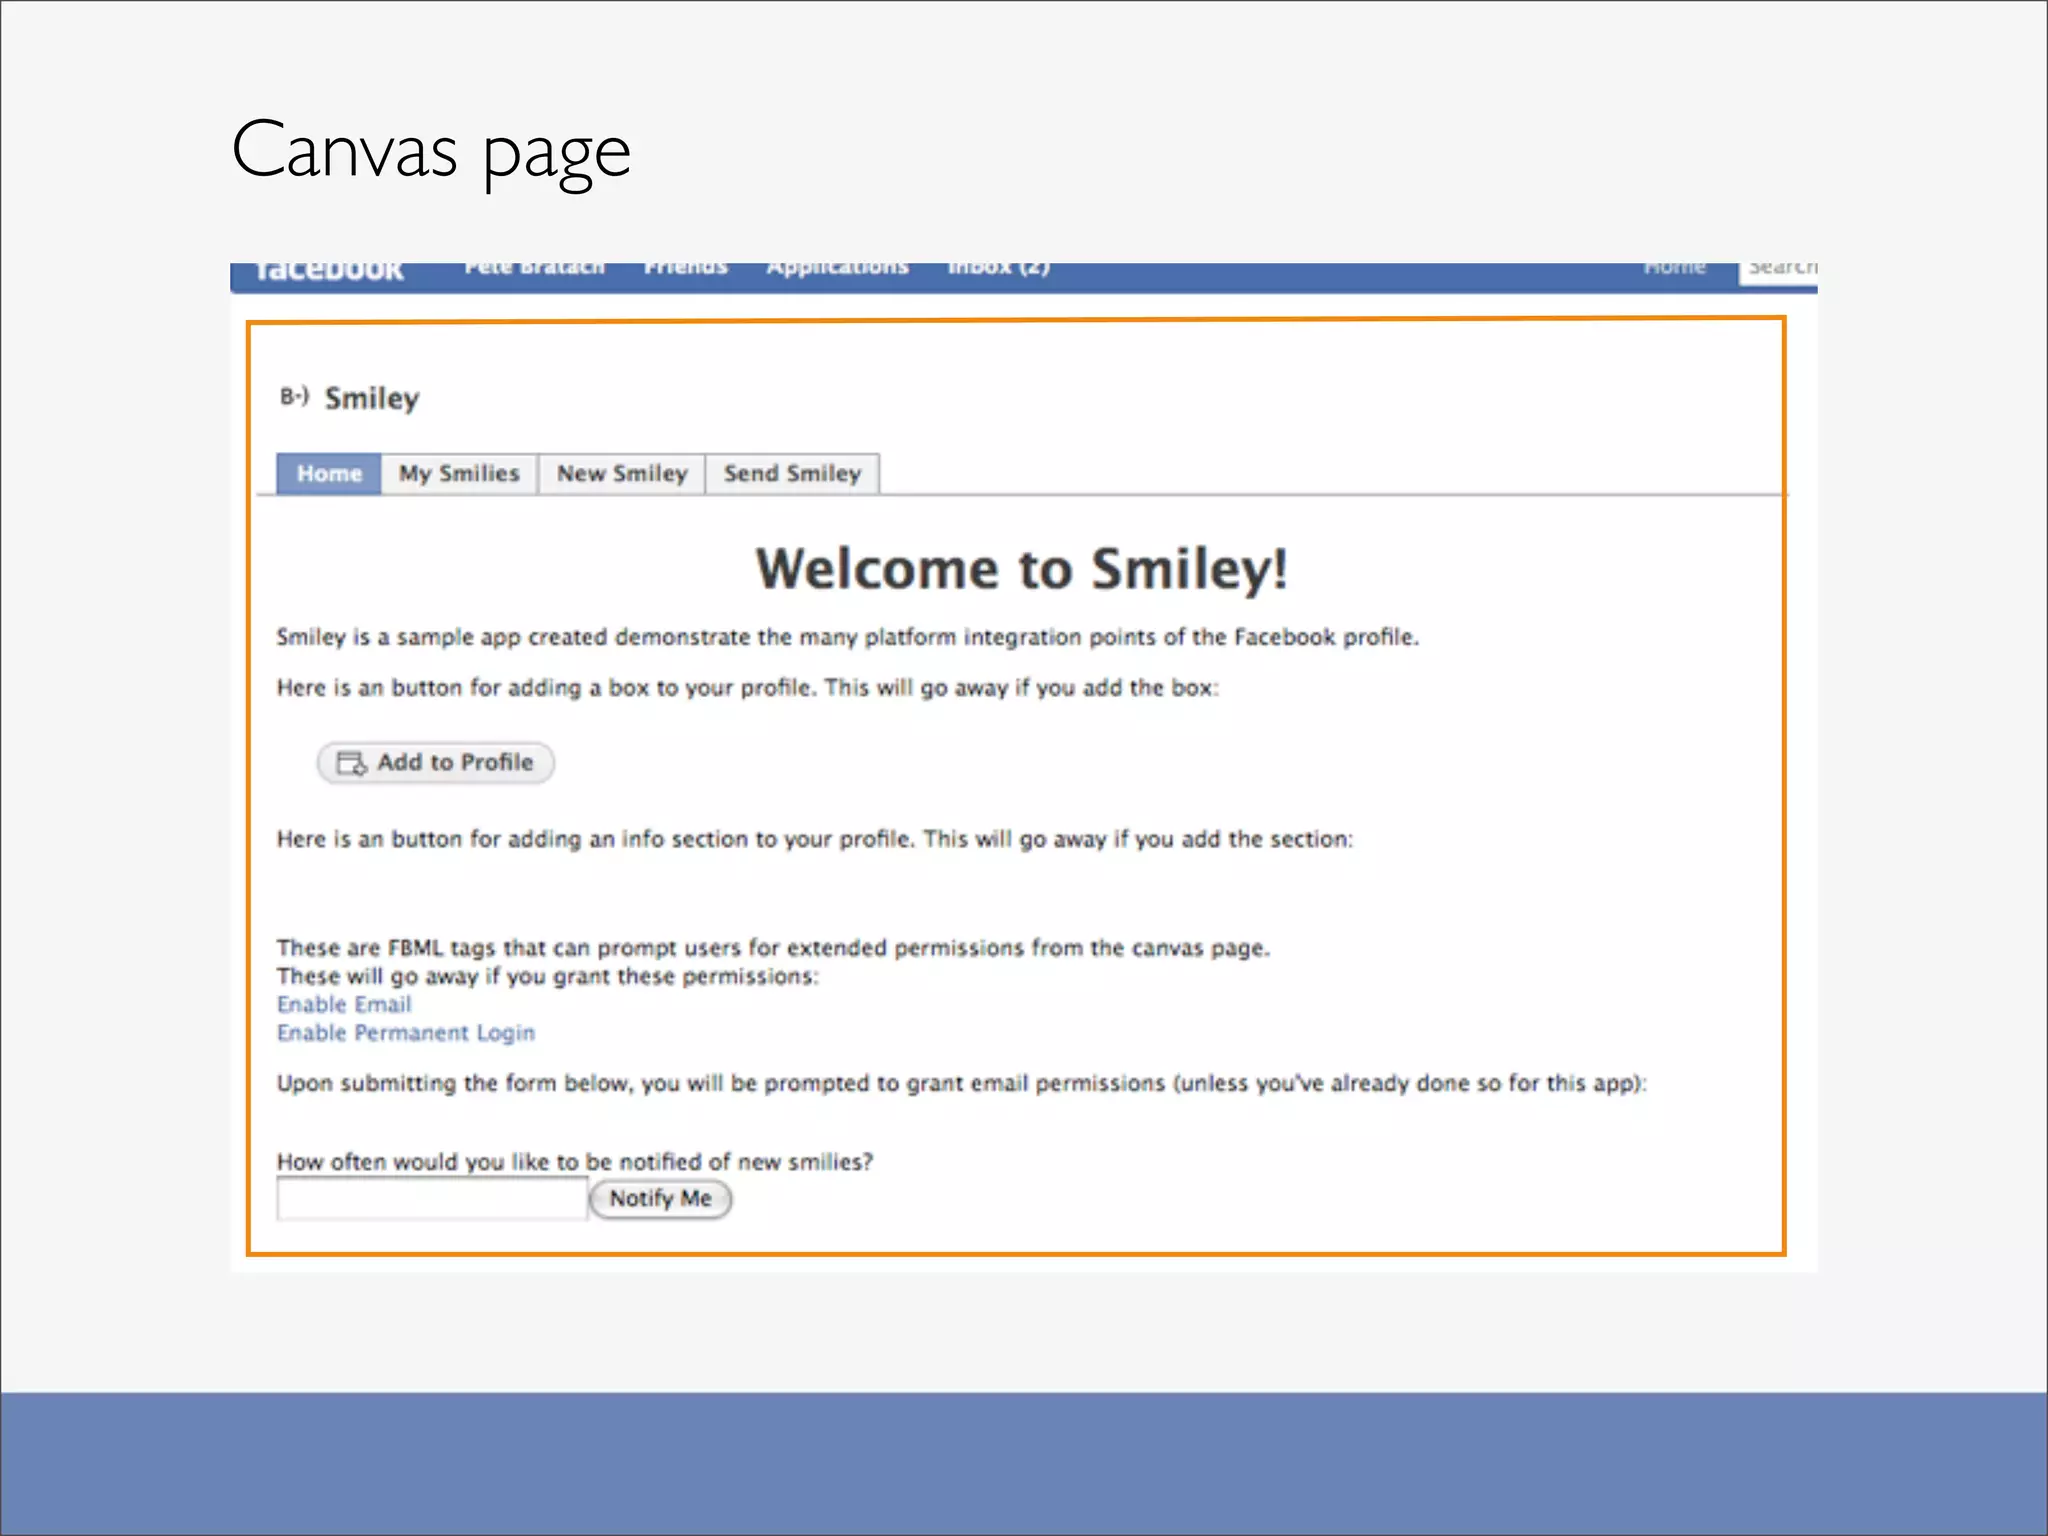Click the Facebook search box

pos(1778,273)
